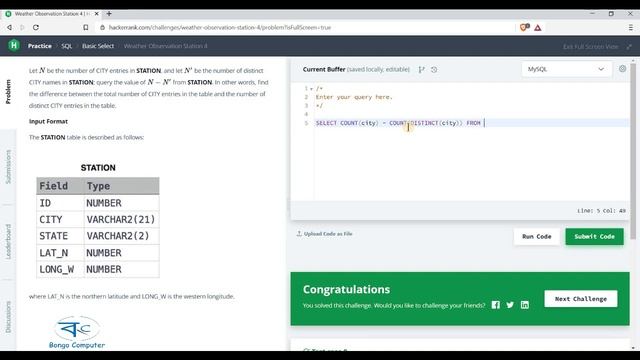Click Exit Full Screen View

tap(591, 47)
